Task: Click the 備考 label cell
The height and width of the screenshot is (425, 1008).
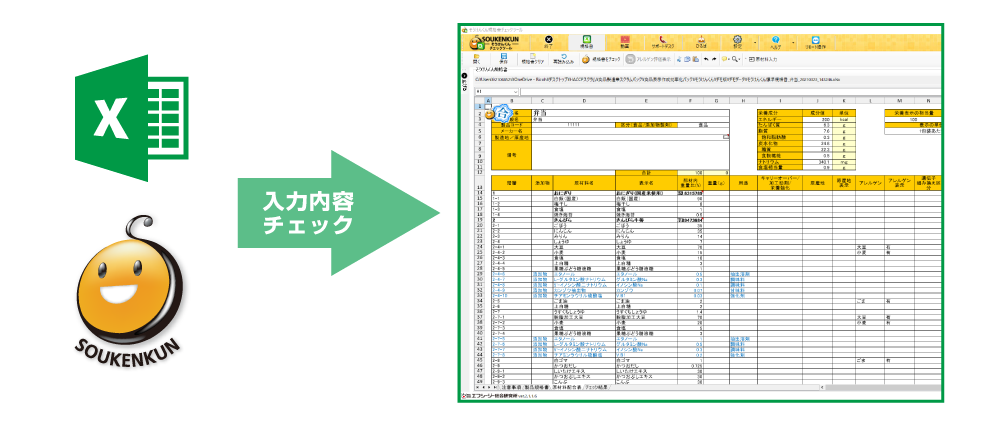Action: click(511, 155)
